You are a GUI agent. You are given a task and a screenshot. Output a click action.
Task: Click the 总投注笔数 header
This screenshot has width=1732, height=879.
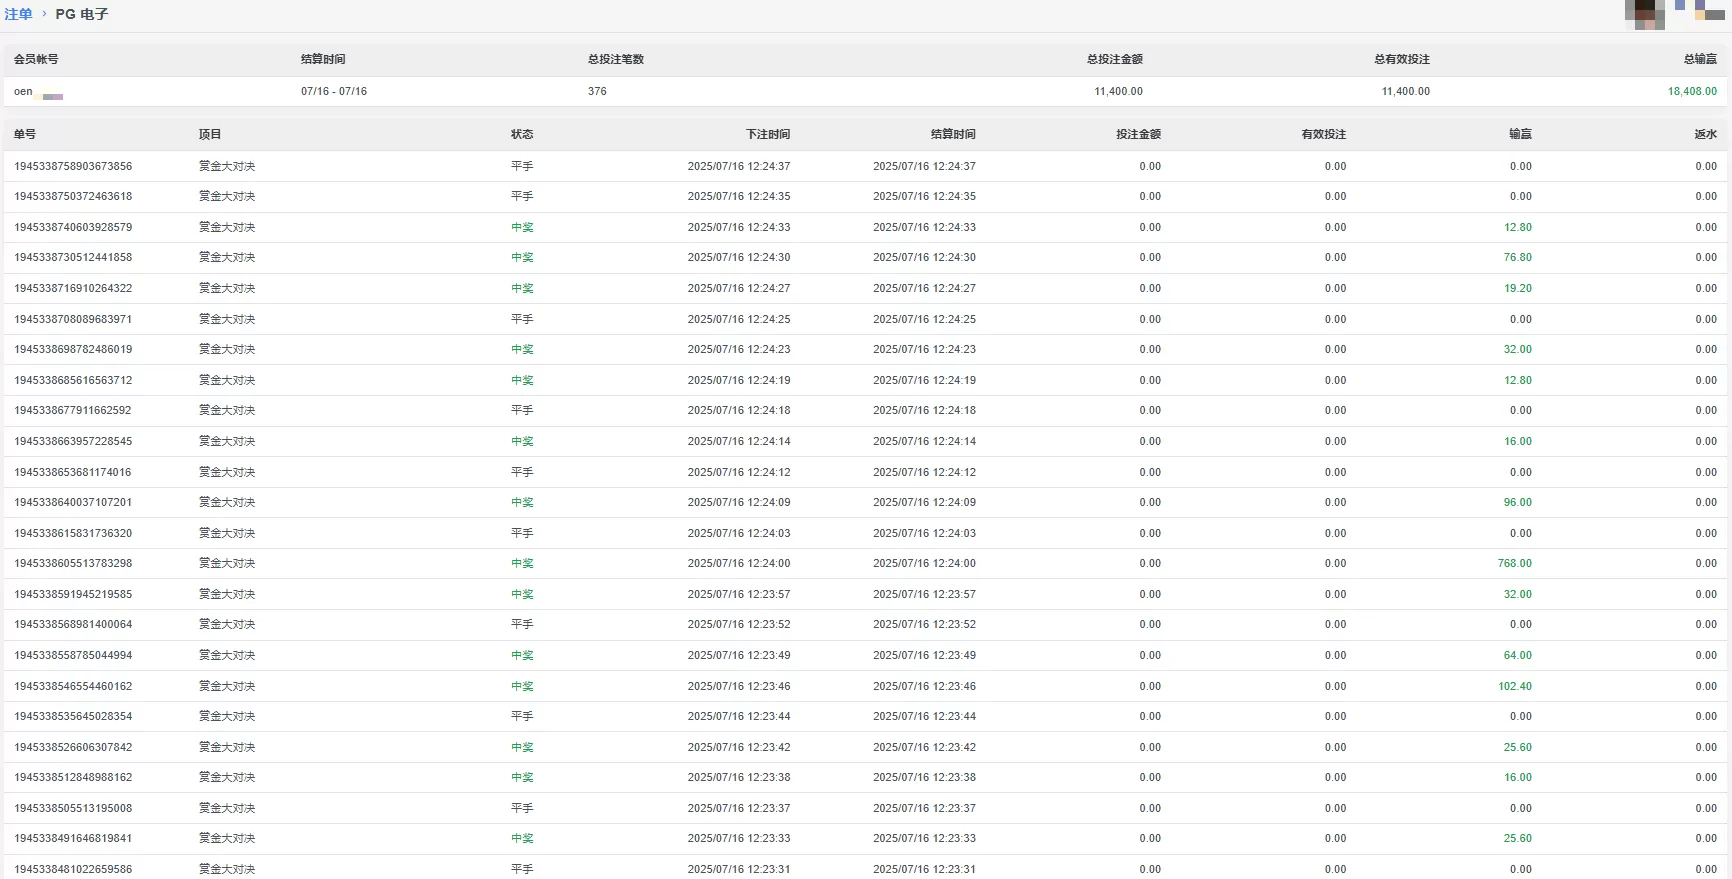point(616,59)
